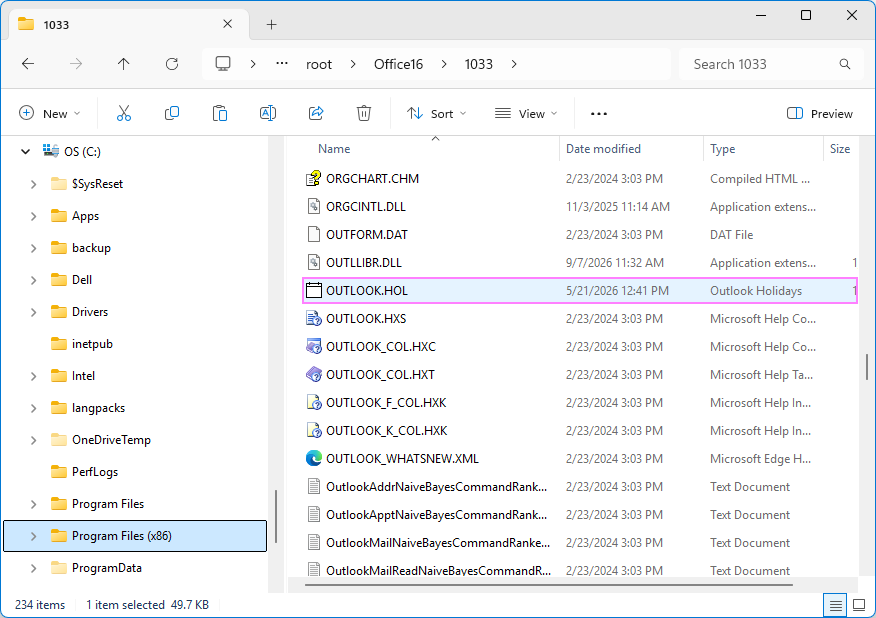
Task: Expand the Apps folder node
Action: point(34,216)
